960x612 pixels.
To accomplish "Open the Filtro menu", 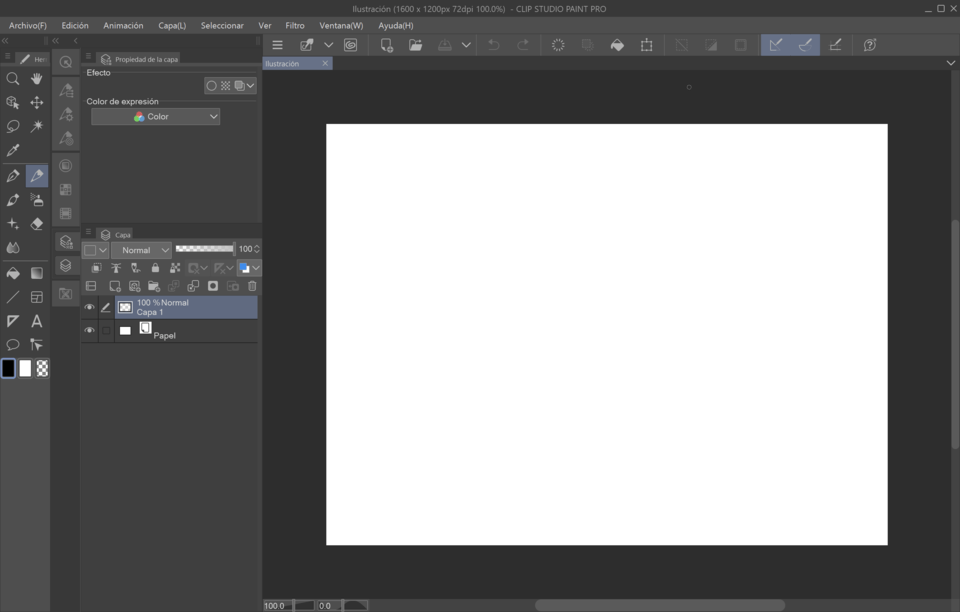I will click(x=295, y=25).
